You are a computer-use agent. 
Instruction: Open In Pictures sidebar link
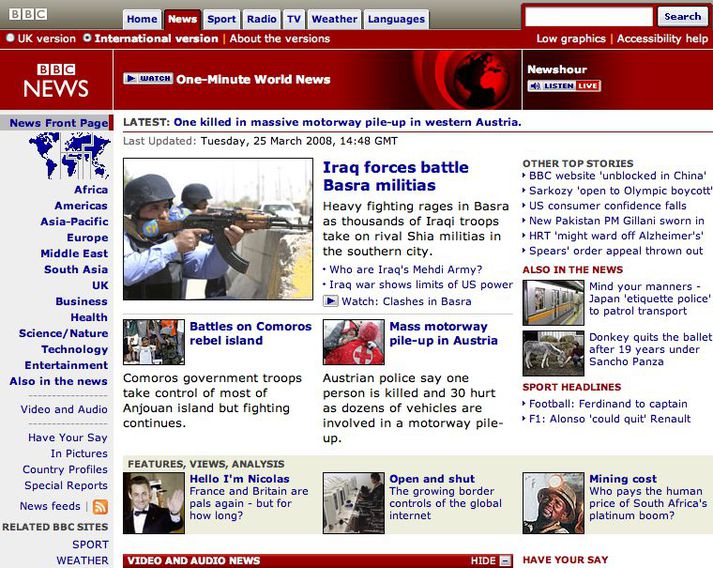point(79,453)
